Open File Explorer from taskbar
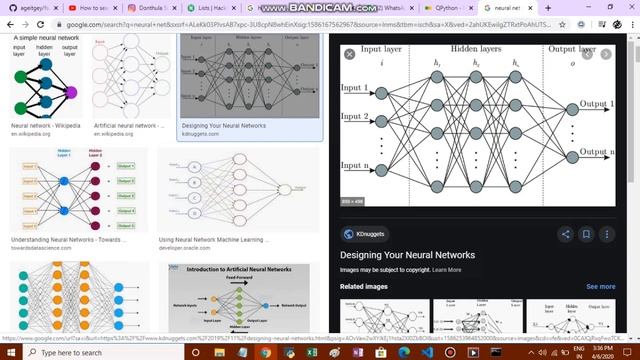 pos(219,352)
